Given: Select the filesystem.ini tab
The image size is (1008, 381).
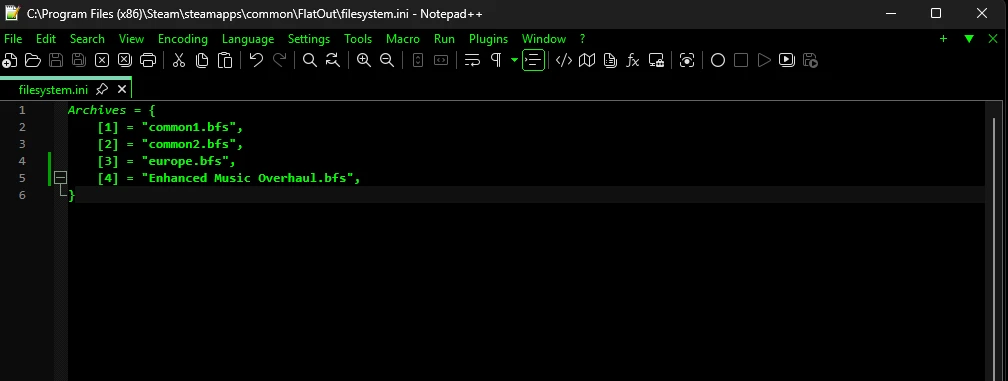Looking at the screenshot, I should 53,89.
